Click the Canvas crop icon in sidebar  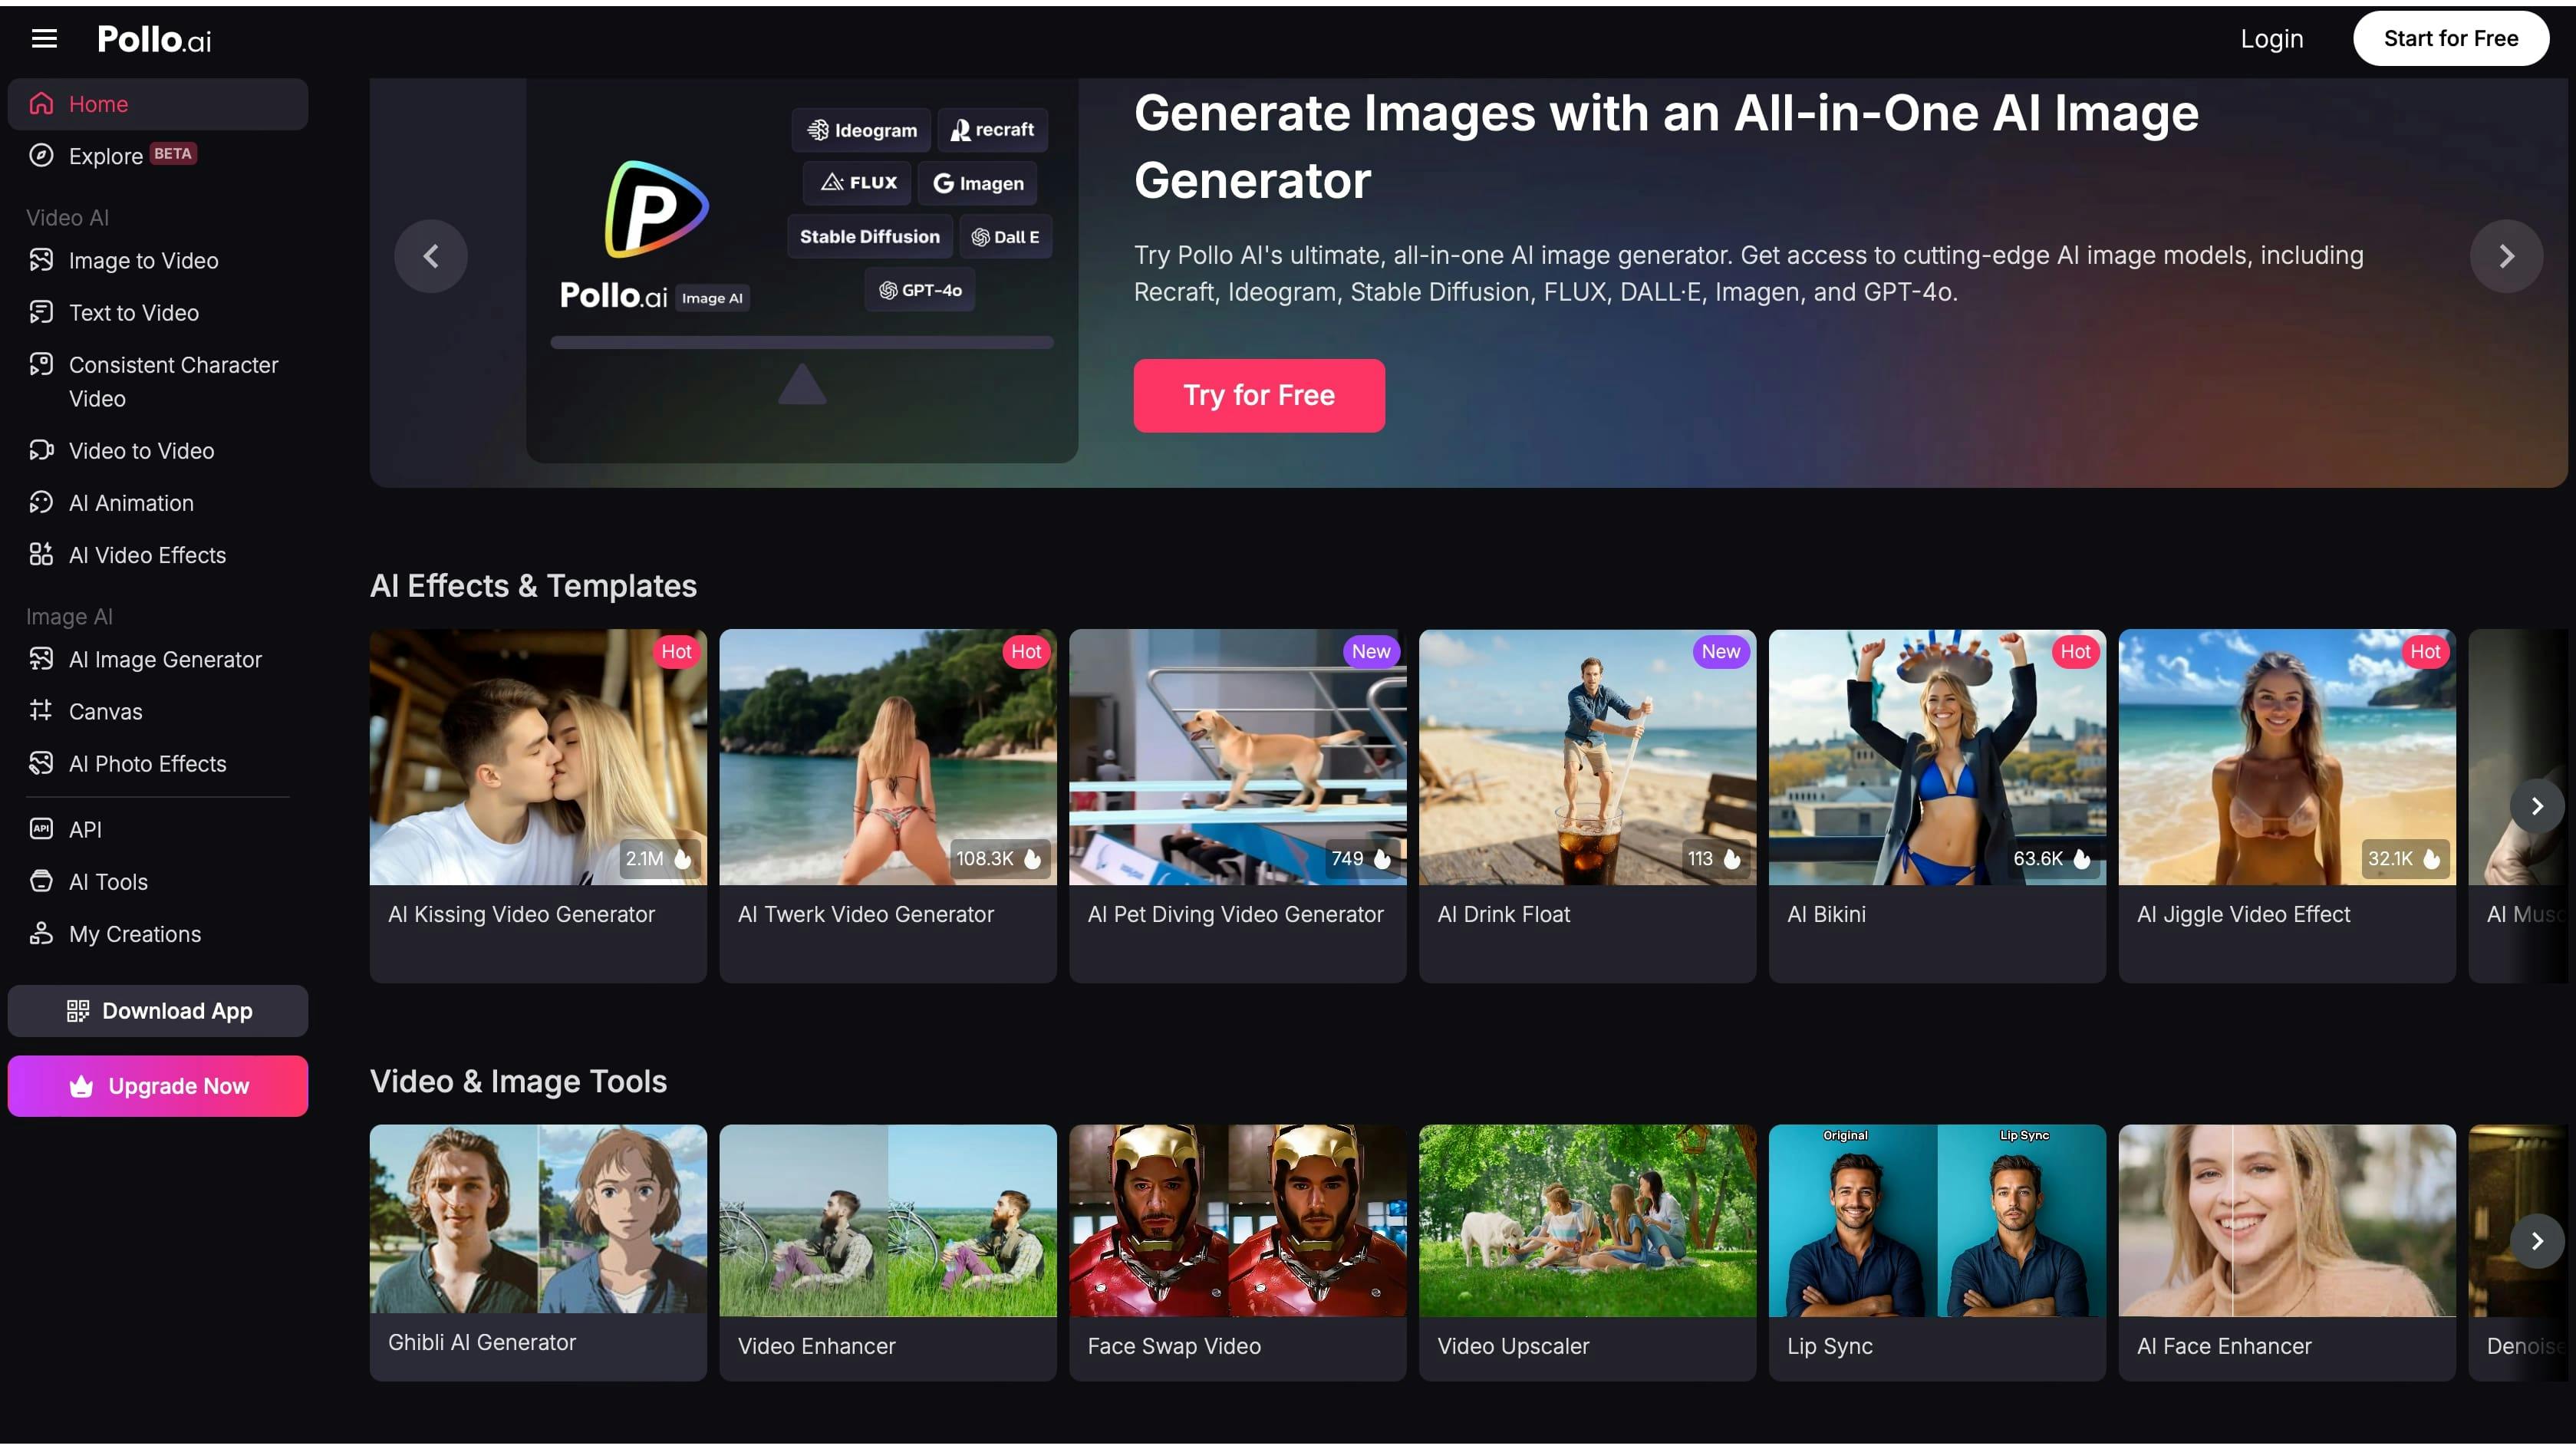click(x=41, y=711)
